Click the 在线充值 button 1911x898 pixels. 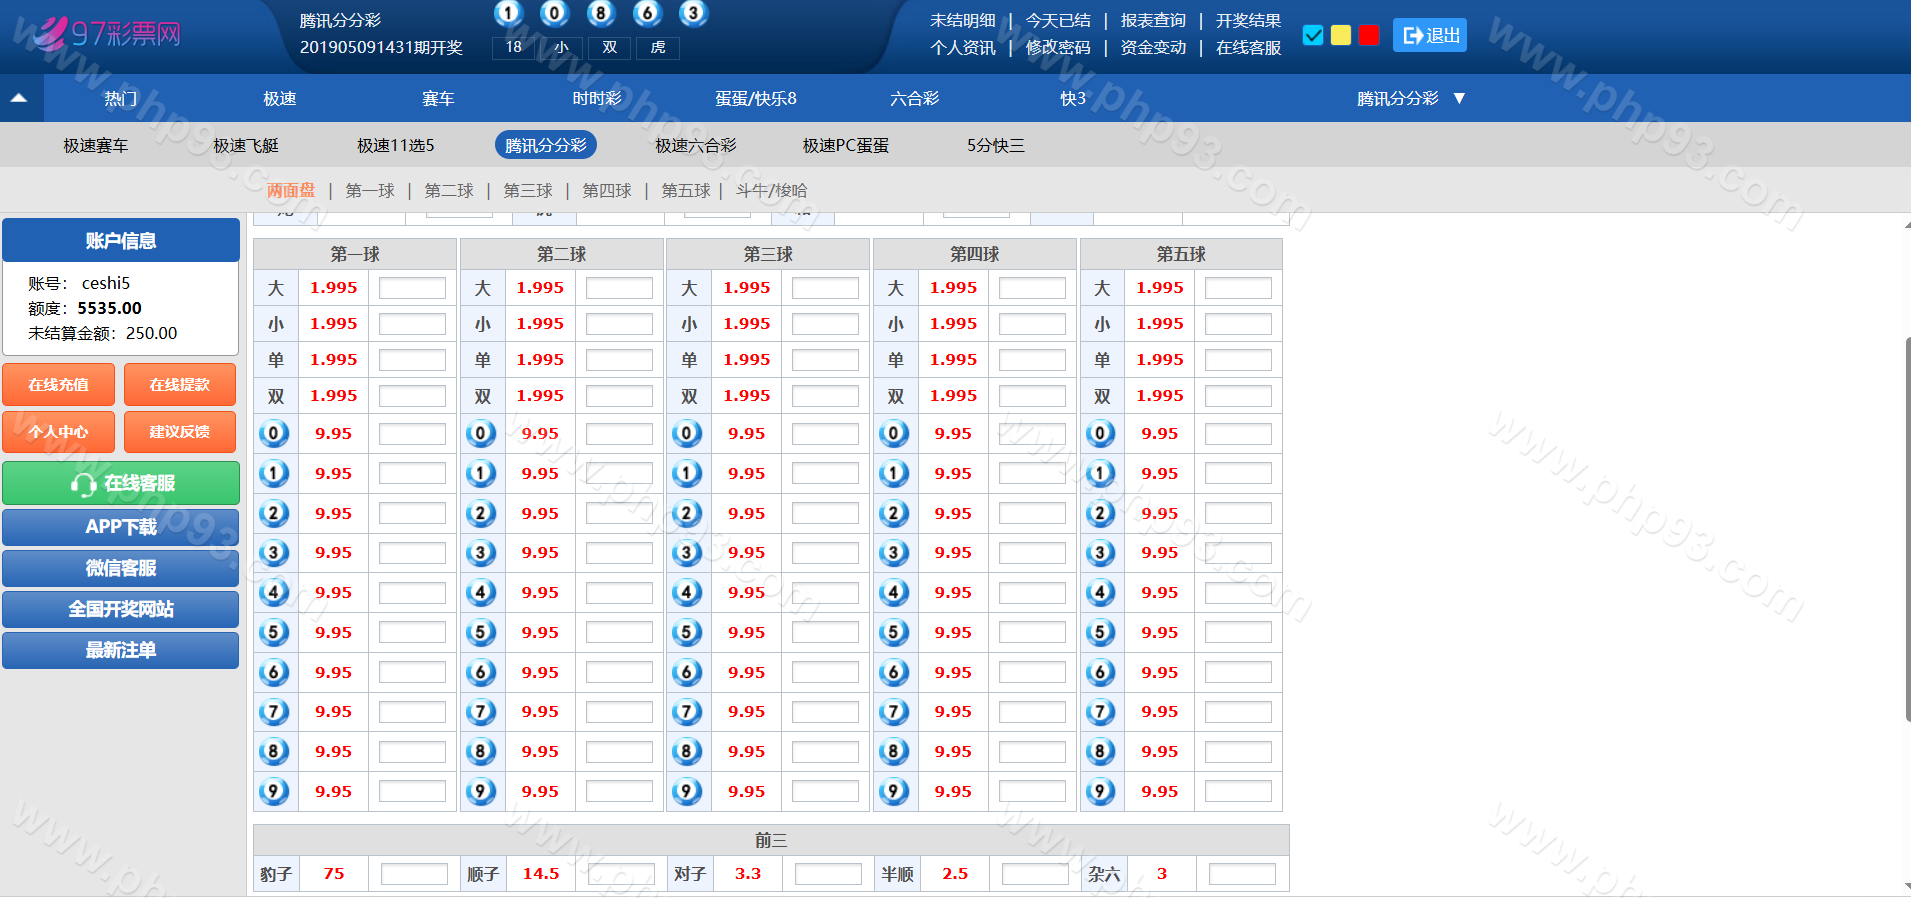(59, 385)
